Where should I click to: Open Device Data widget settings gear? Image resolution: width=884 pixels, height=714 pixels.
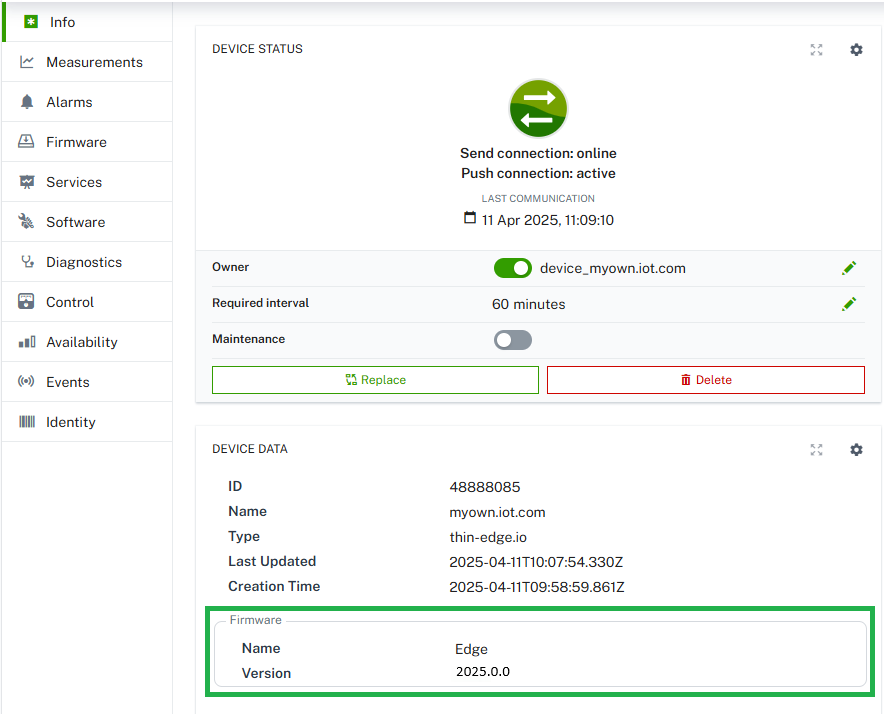(856, 450)
